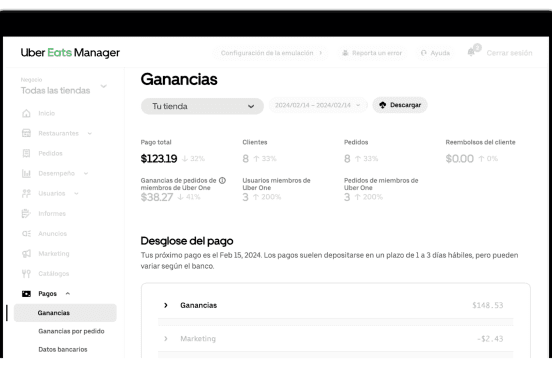Click the Usuarios people icon

(x=26, y=193)
